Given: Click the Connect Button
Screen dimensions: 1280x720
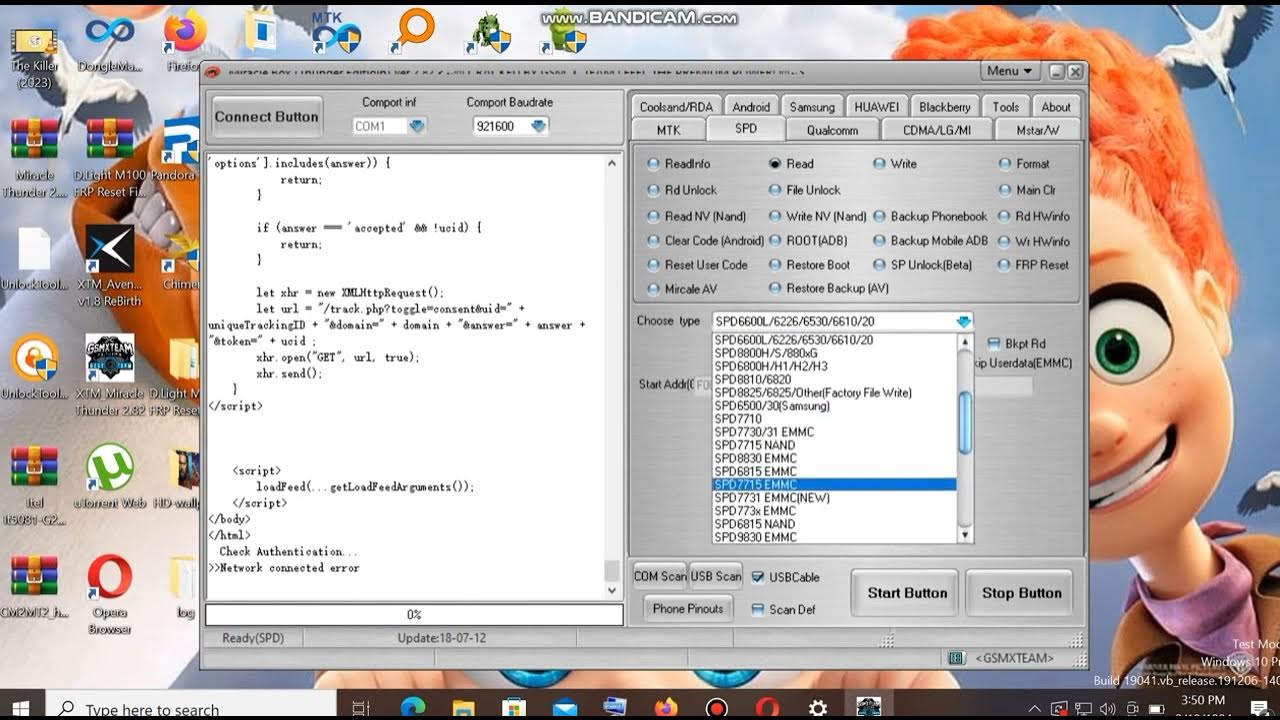Looking at the screenshot, I should tap(266, 117).
